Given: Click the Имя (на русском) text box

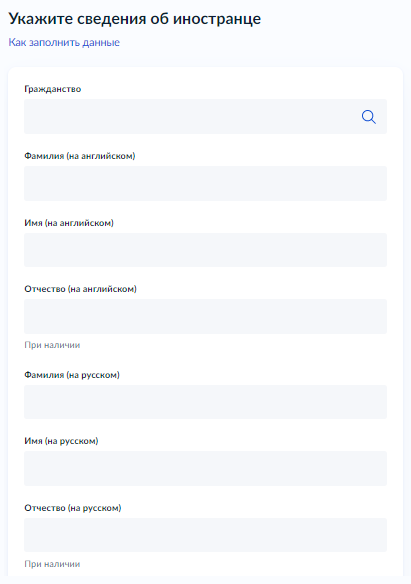Looking at the screenshot, I should coord(206,469).
